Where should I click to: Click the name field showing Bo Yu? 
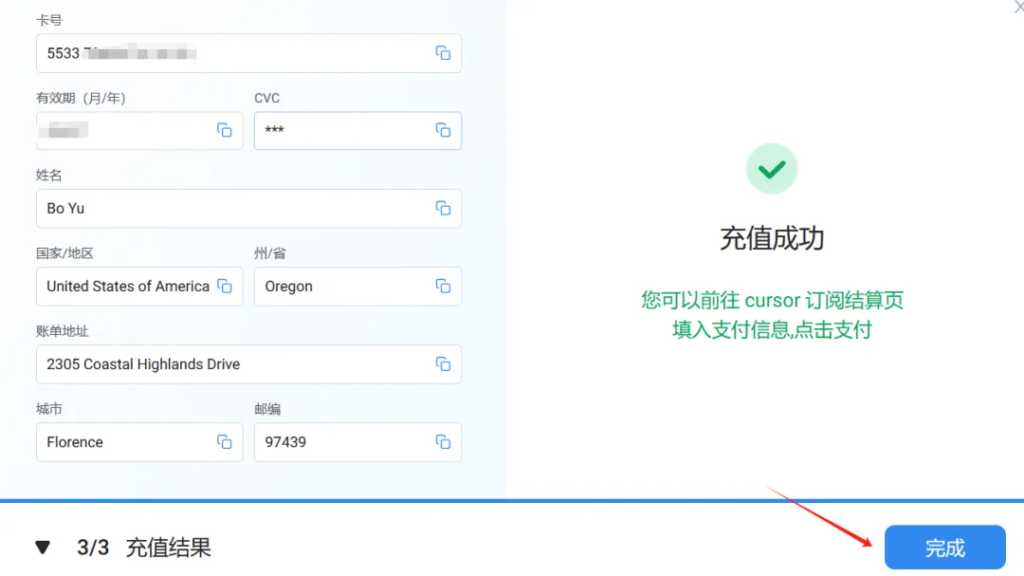tap(230, 208)
